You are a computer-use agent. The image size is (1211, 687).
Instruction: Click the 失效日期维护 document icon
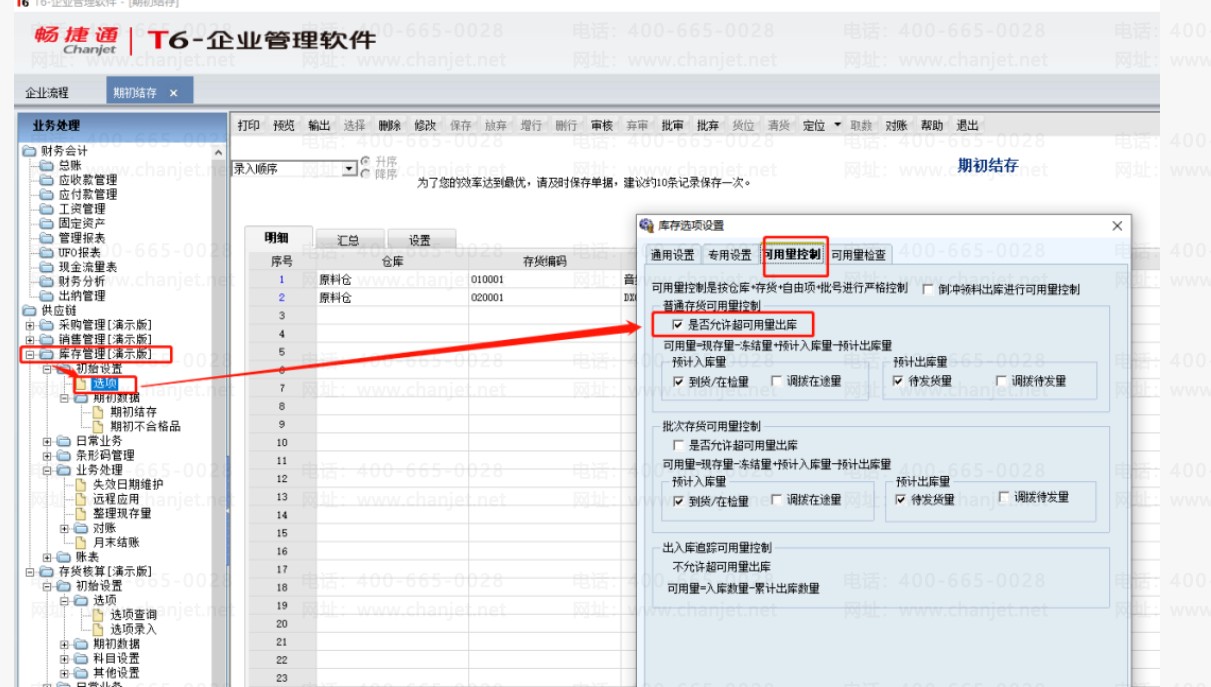point(82,484)
